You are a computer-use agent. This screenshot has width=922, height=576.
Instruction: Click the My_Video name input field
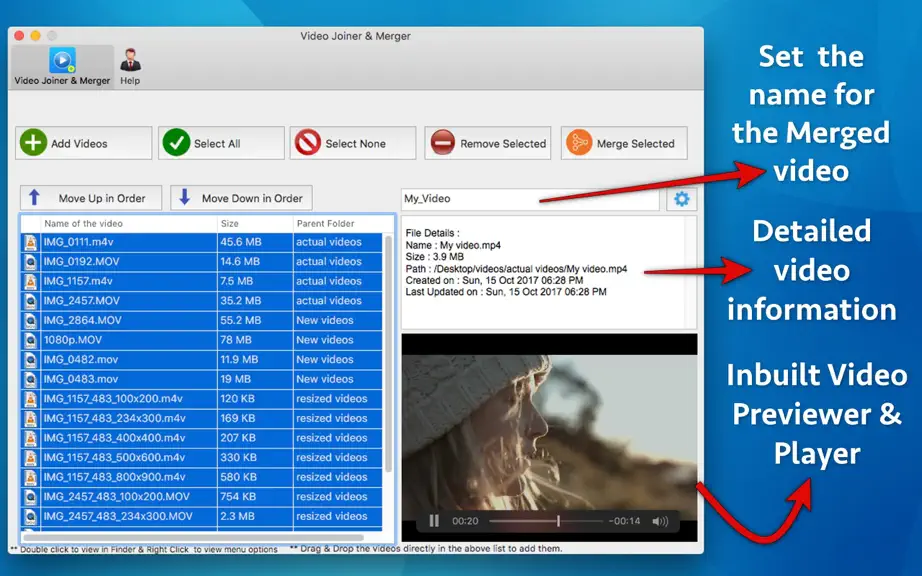click(x=530, y=199)
